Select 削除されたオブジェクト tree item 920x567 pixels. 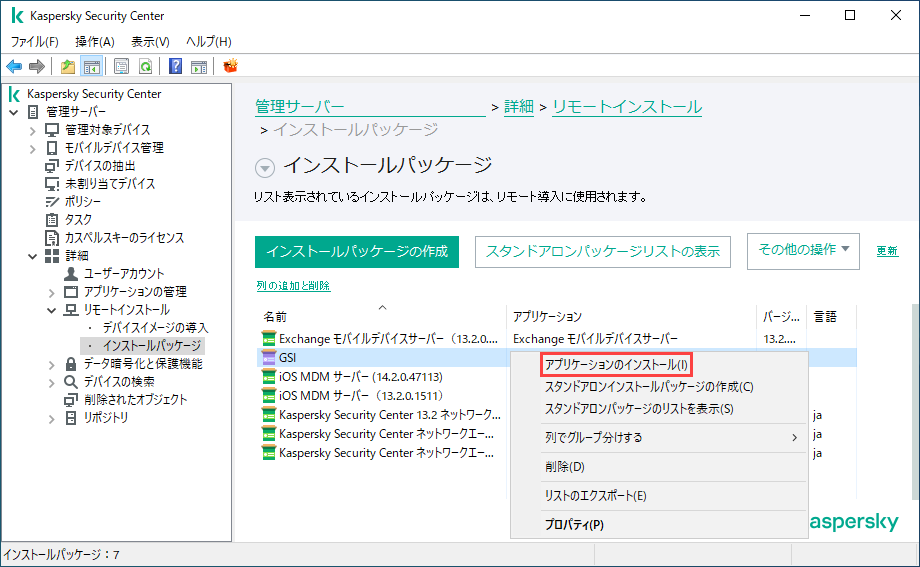[135, 400]
